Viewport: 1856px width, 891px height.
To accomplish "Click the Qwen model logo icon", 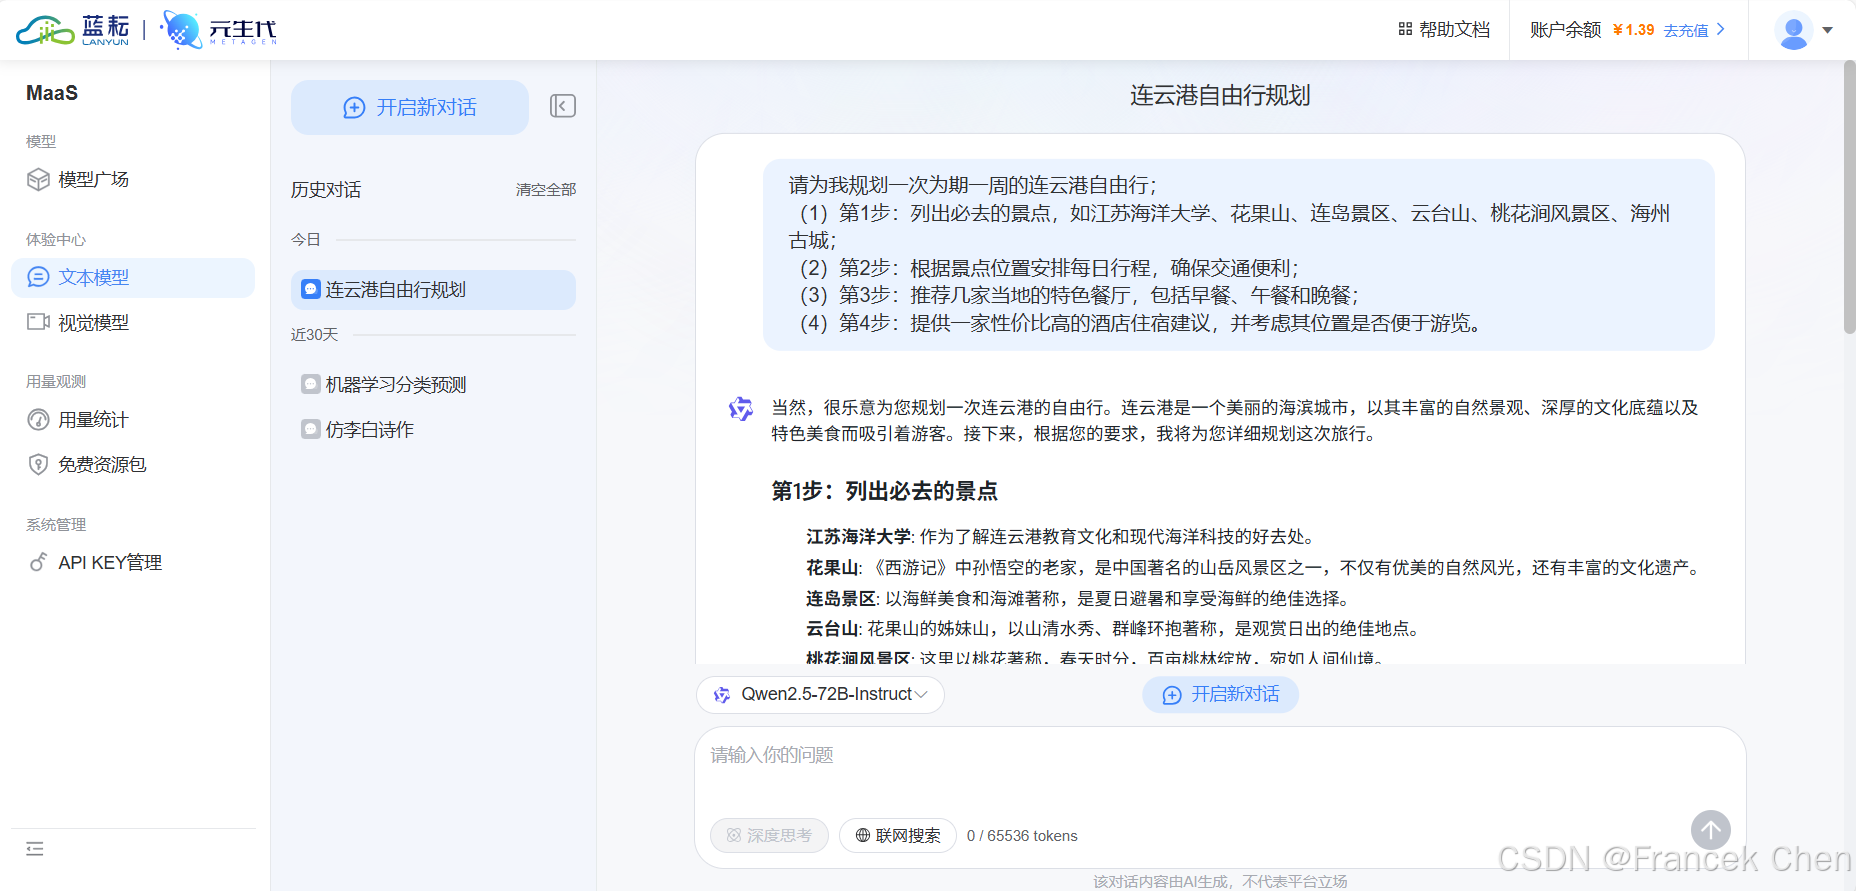I will [x=722, y=694].
